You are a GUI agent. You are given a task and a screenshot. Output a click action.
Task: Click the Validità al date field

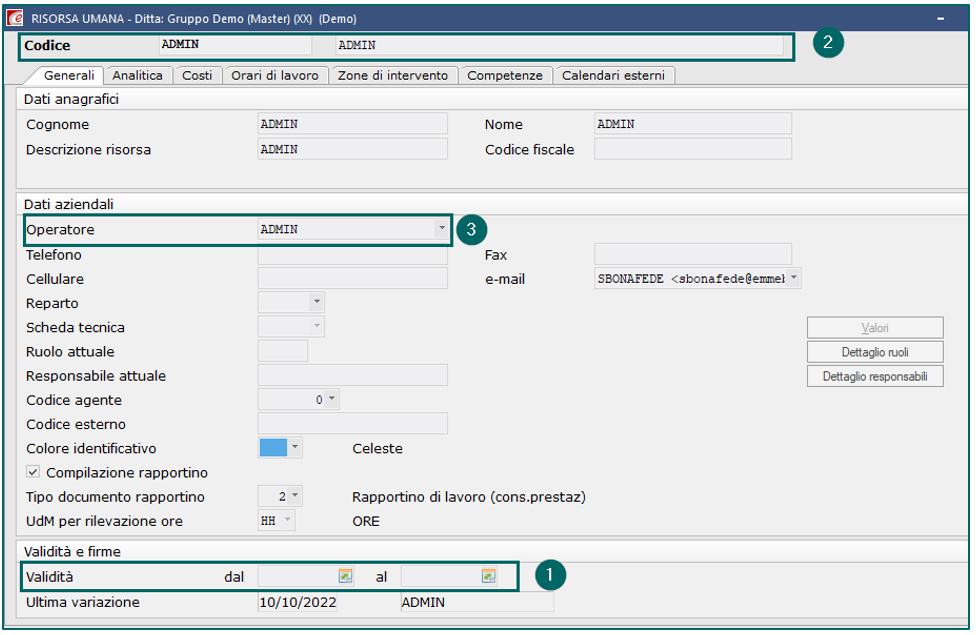pyautogui.click(x=441, y=576)
